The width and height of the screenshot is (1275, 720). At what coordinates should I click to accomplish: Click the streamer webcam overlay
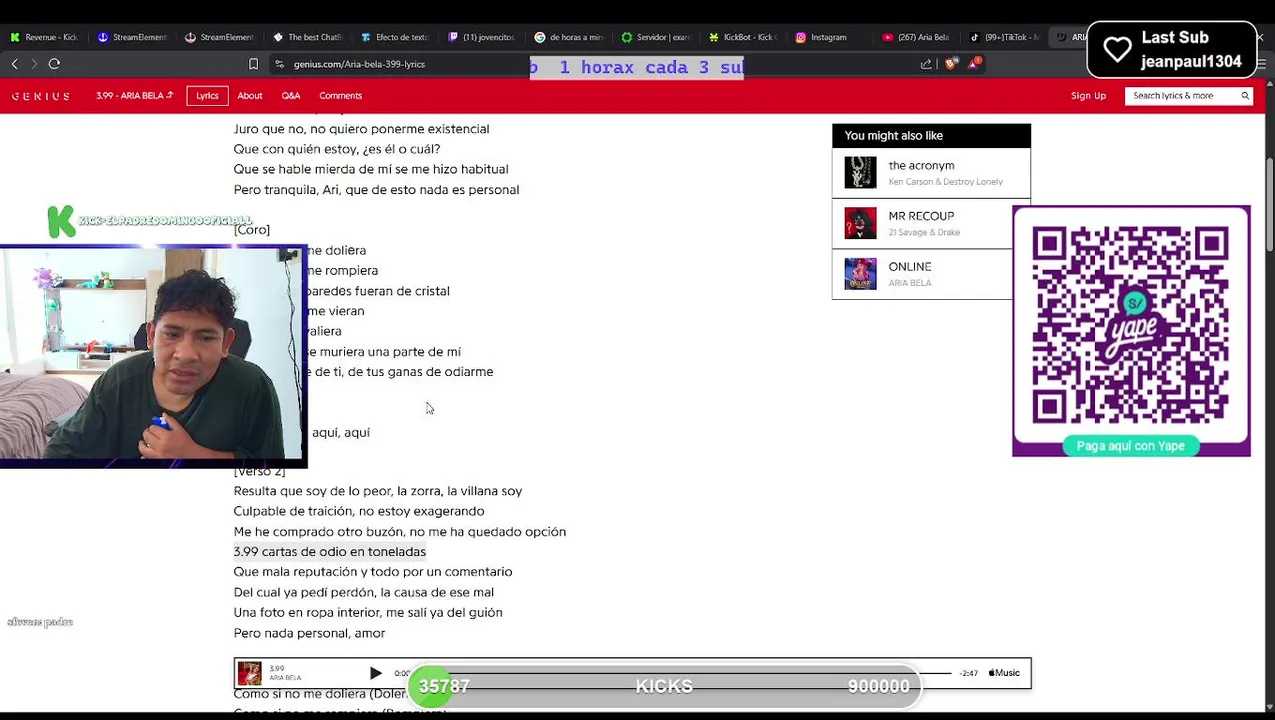[152, 355]
